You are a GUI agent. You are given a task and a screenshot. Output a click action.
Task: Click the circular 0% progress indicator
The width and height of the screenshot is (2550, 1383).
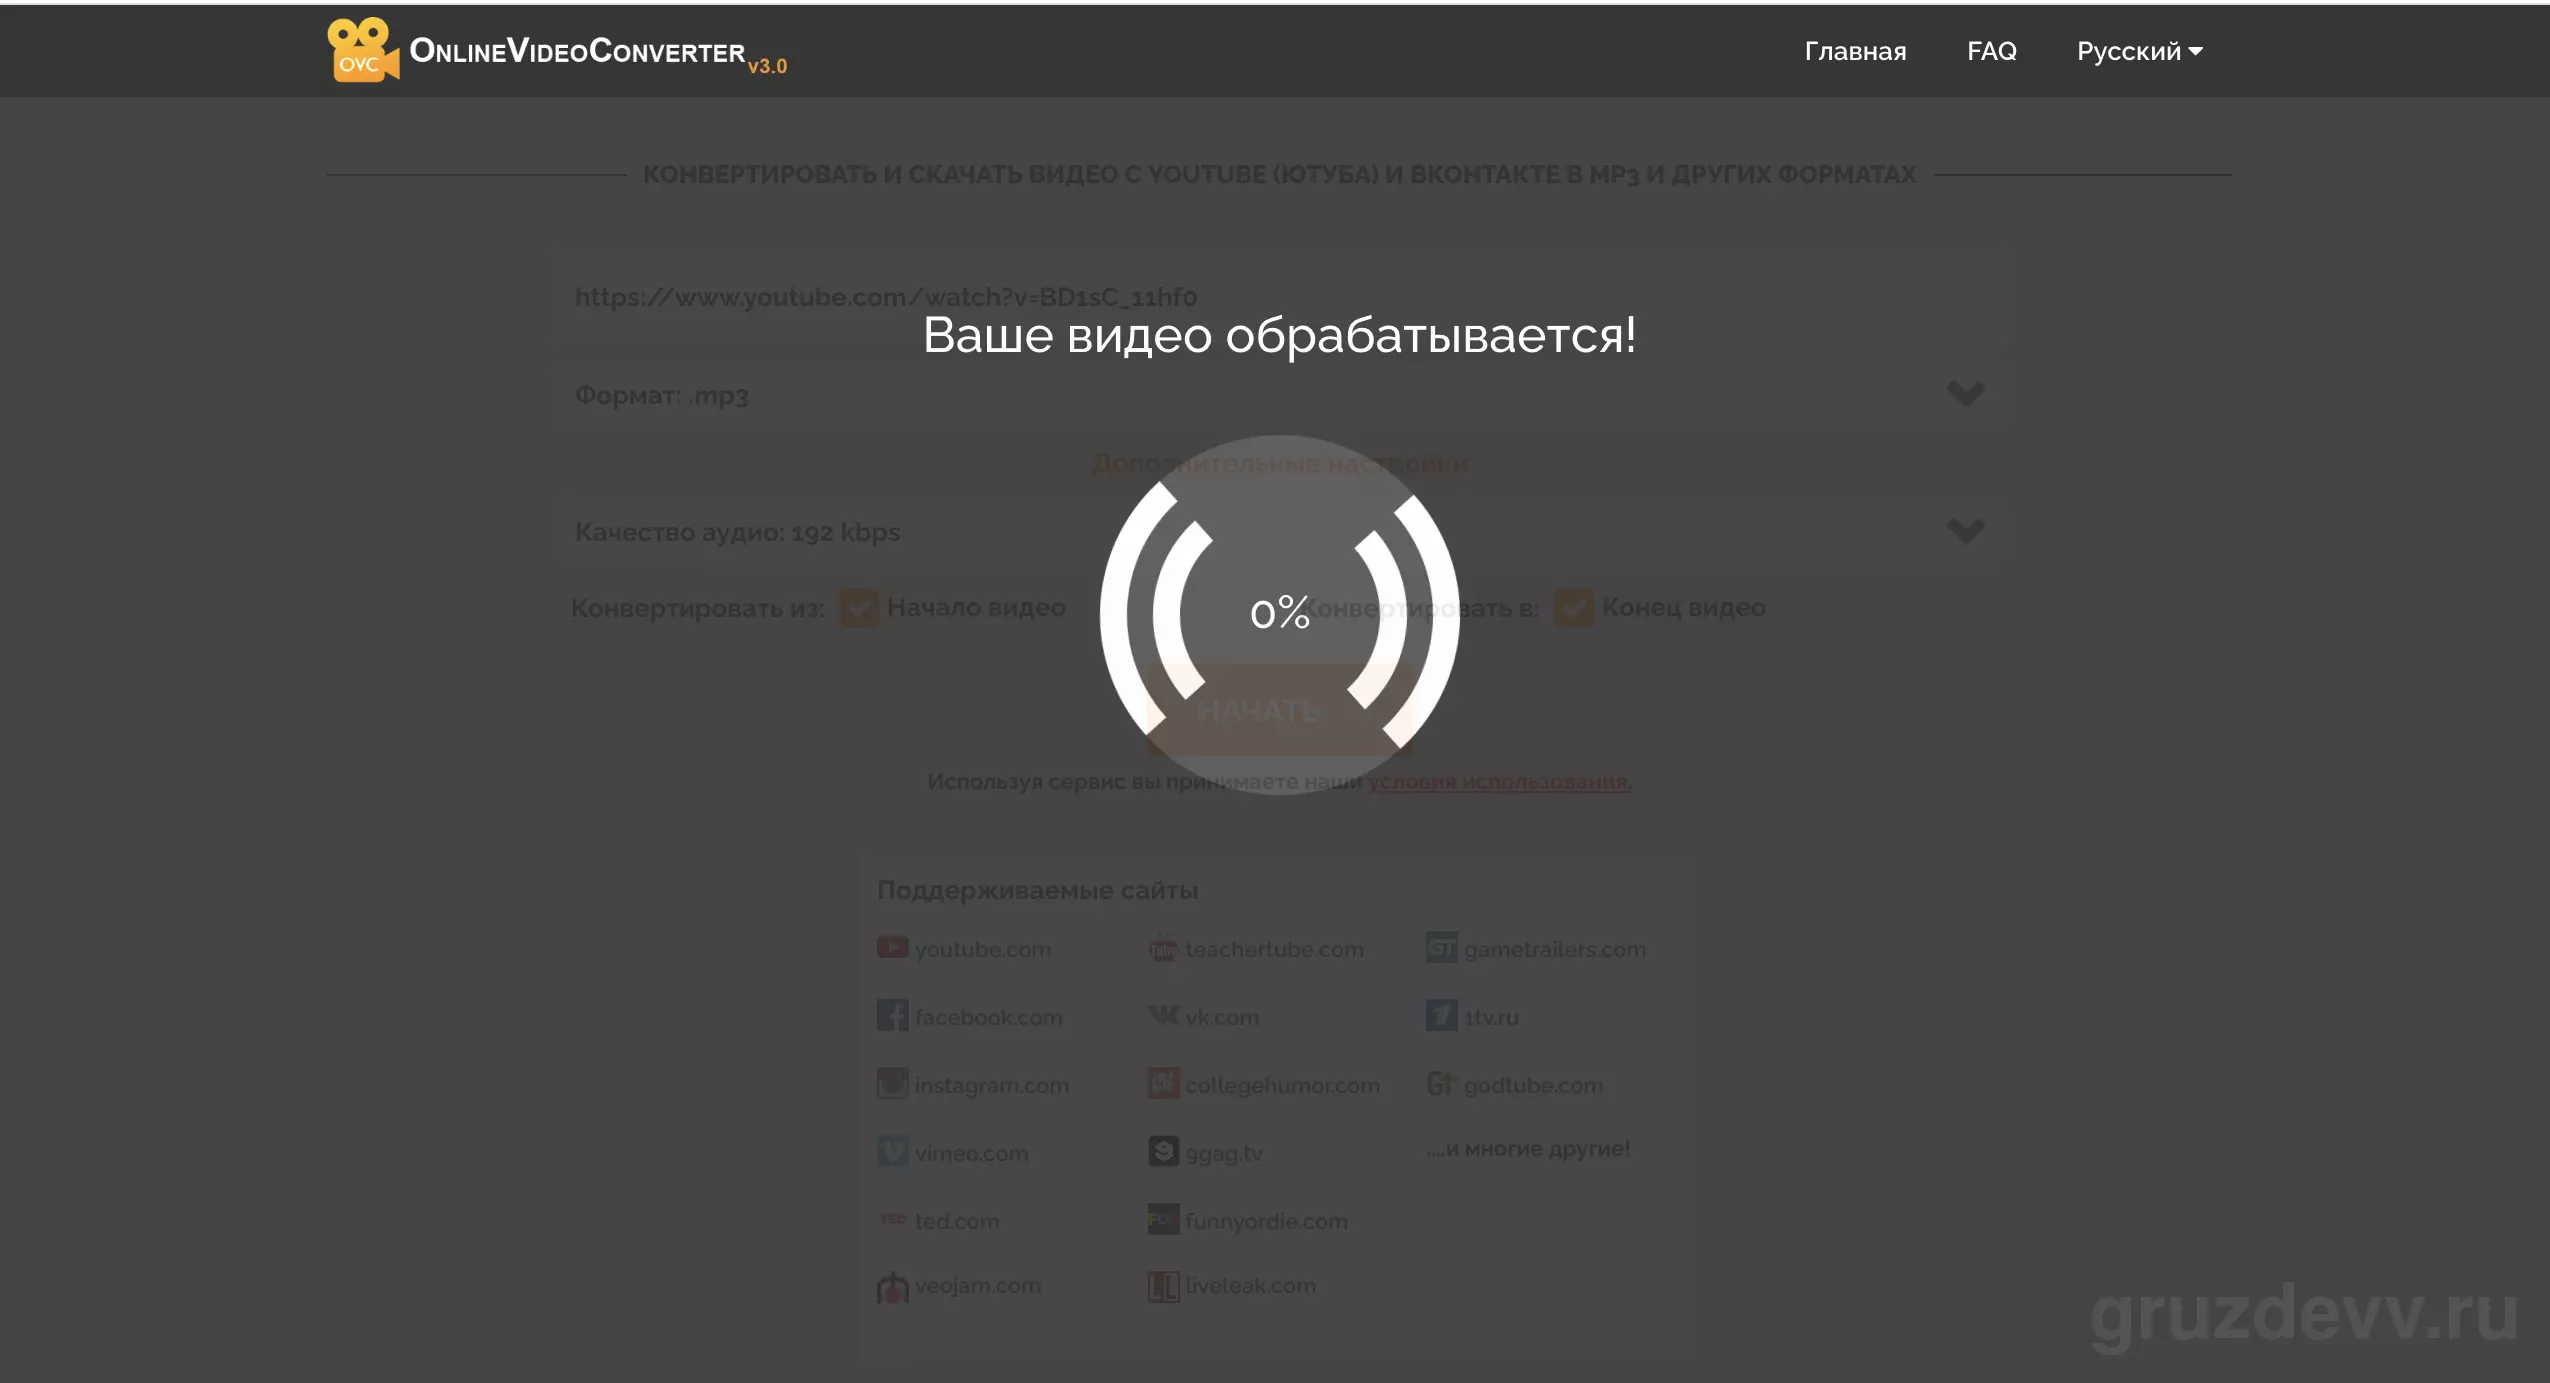click(x=1279, y=614)
